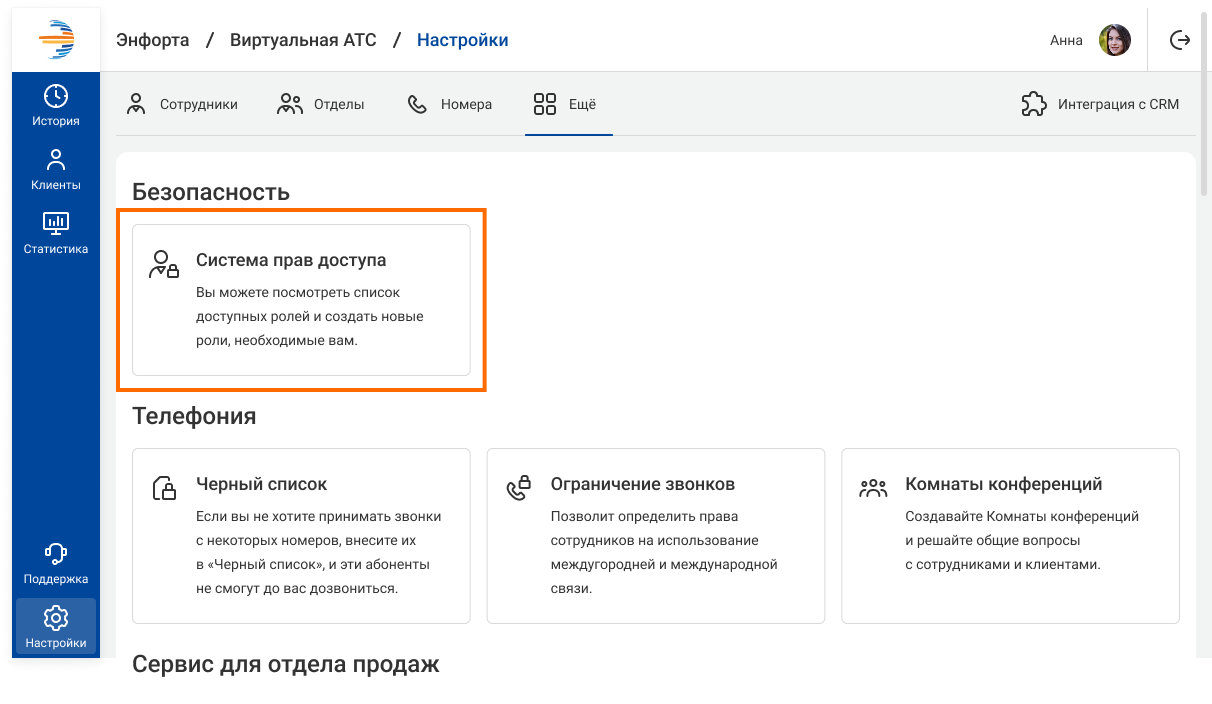Viewport: 1212px width, 704px height.
Task: Open Комнаты конференций card
Action: tap(1010, 535)
